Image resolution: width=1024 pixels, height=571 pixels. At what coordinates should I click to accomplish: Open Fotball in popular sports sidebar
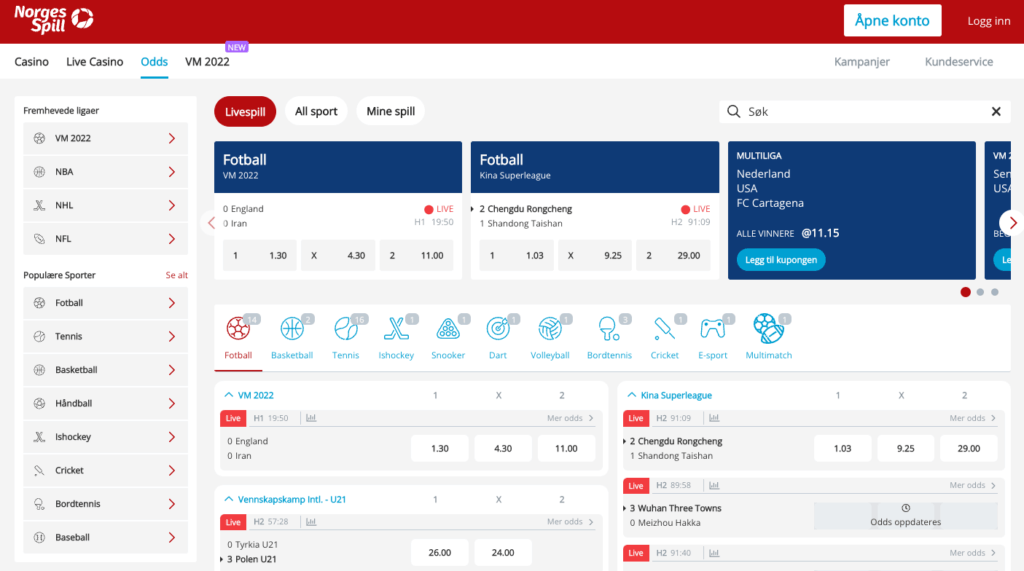click(x=105, y=303)
